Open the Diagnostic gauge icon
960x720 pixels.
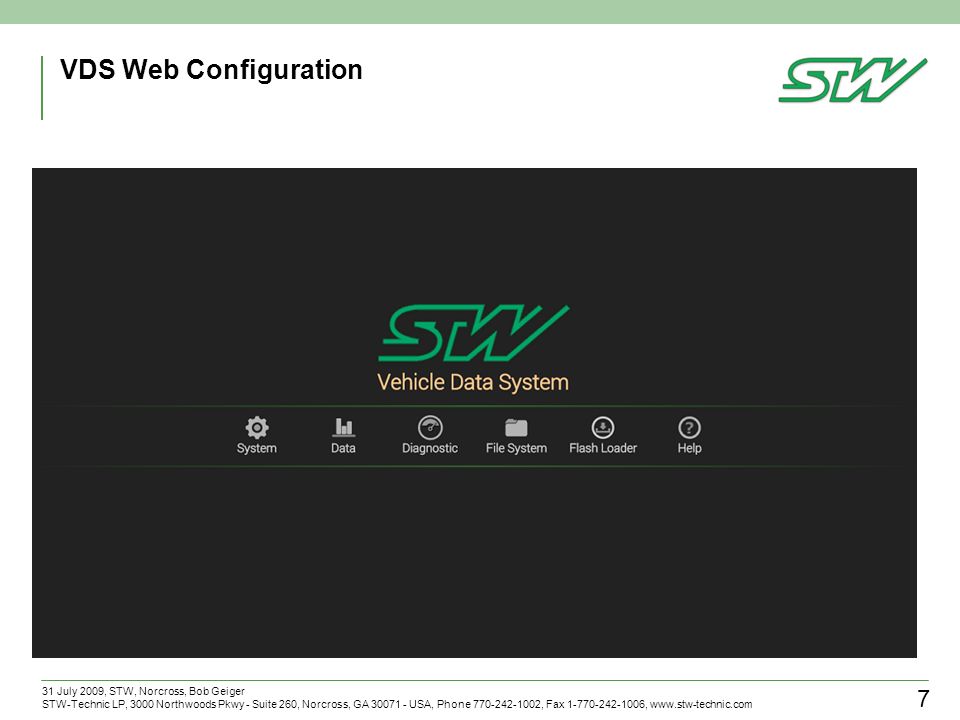click(x=430, y=427)
